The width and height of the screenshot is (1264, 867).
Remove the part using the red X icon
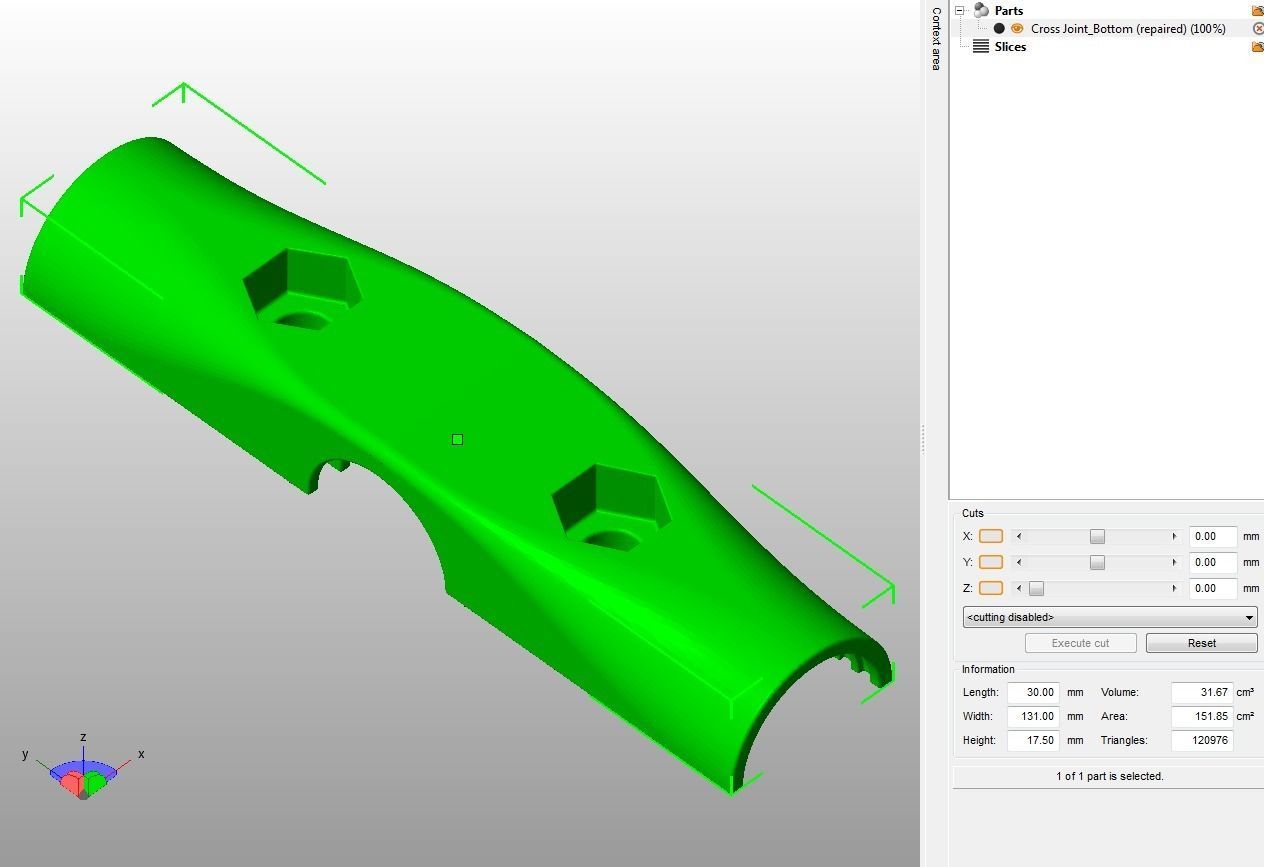coord(1257,28)
